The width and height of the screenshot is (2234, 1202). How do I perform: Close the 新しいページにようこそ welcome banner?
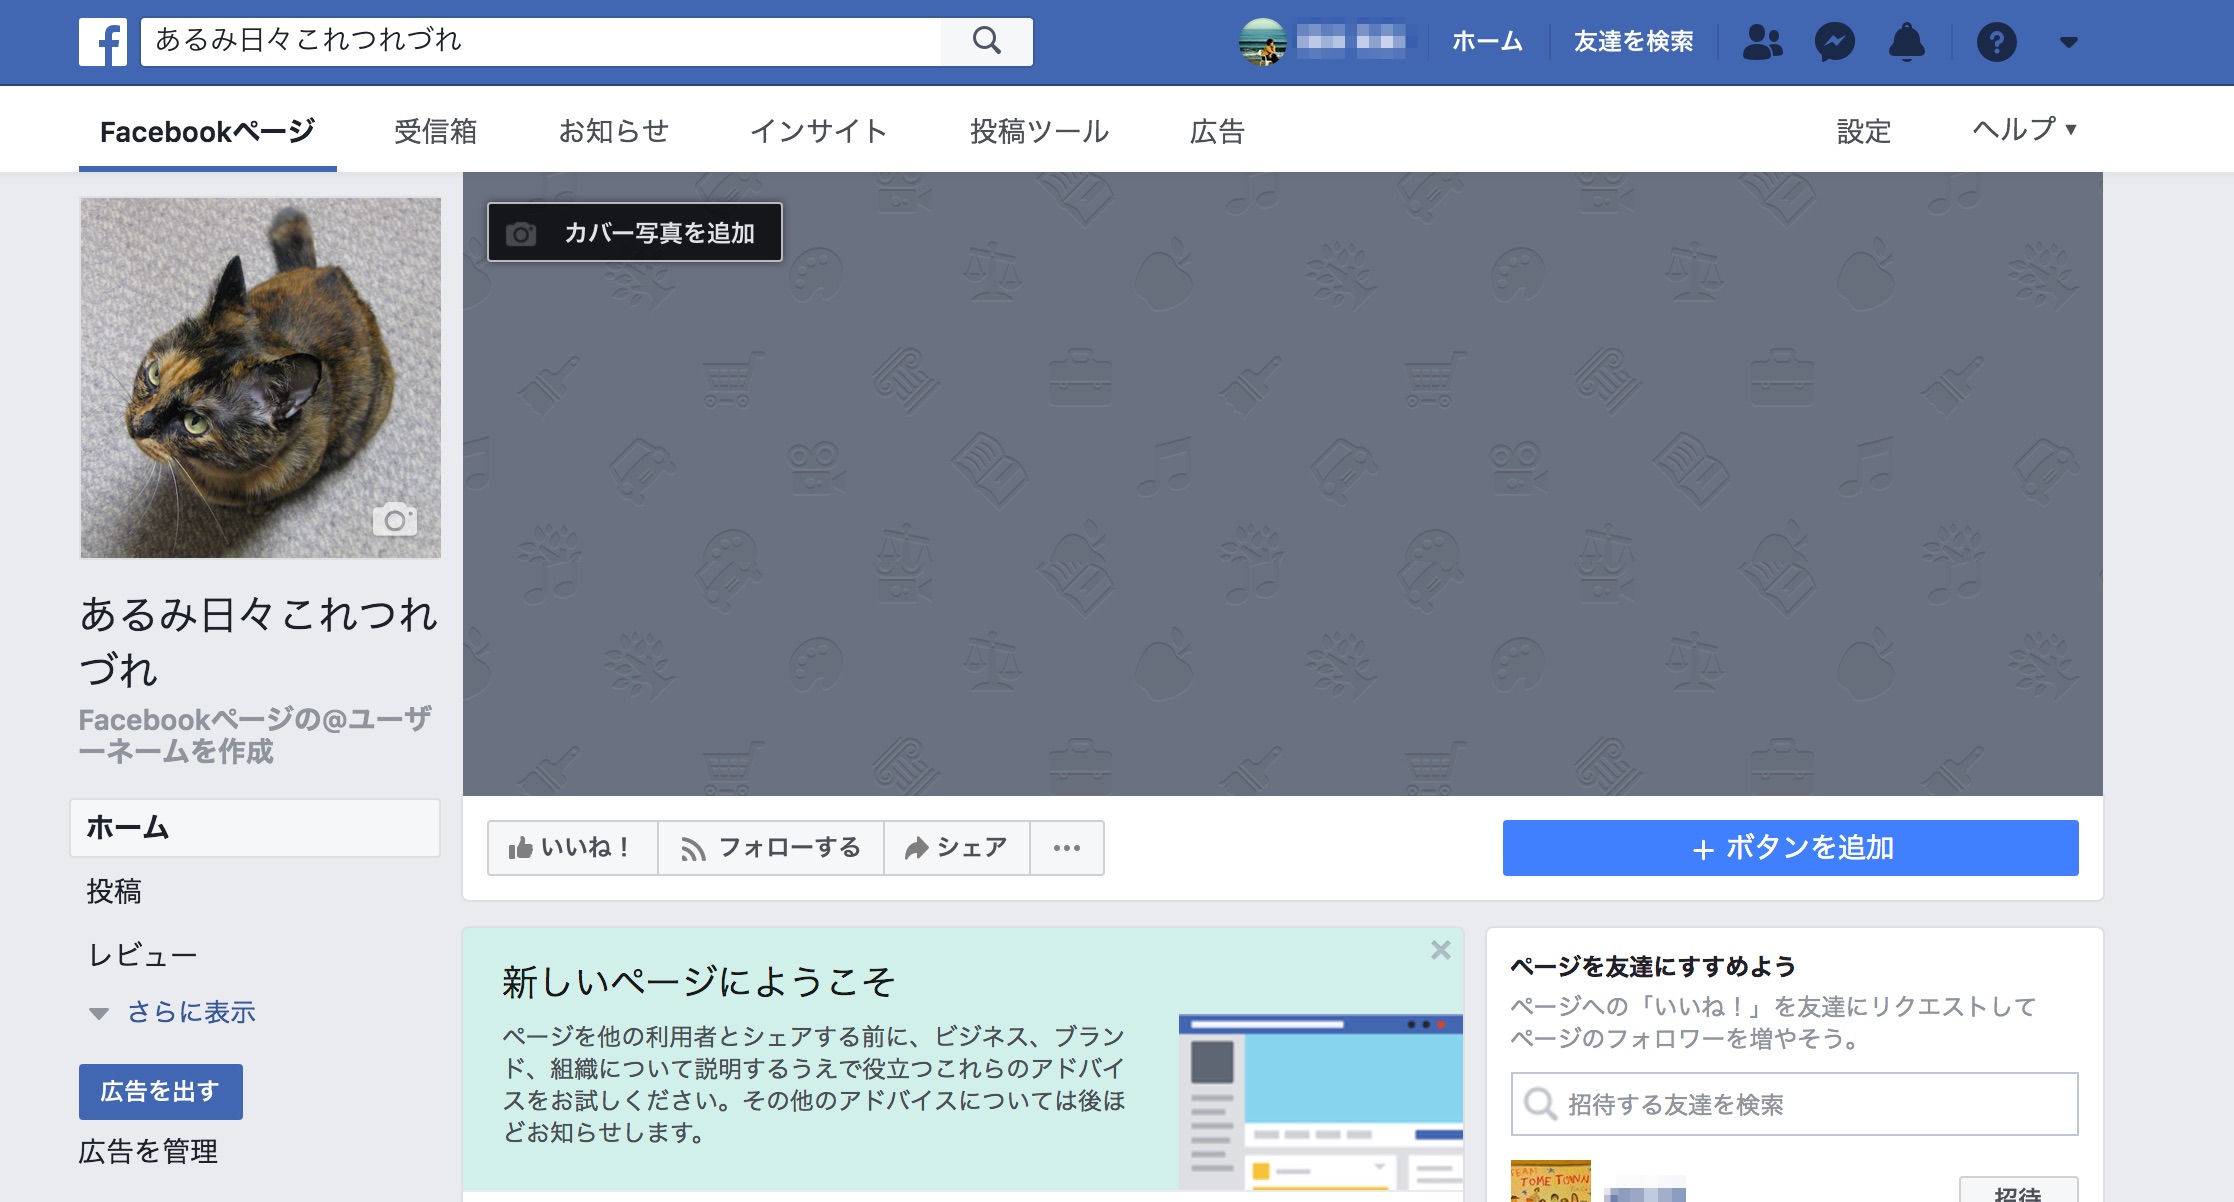1440,950
